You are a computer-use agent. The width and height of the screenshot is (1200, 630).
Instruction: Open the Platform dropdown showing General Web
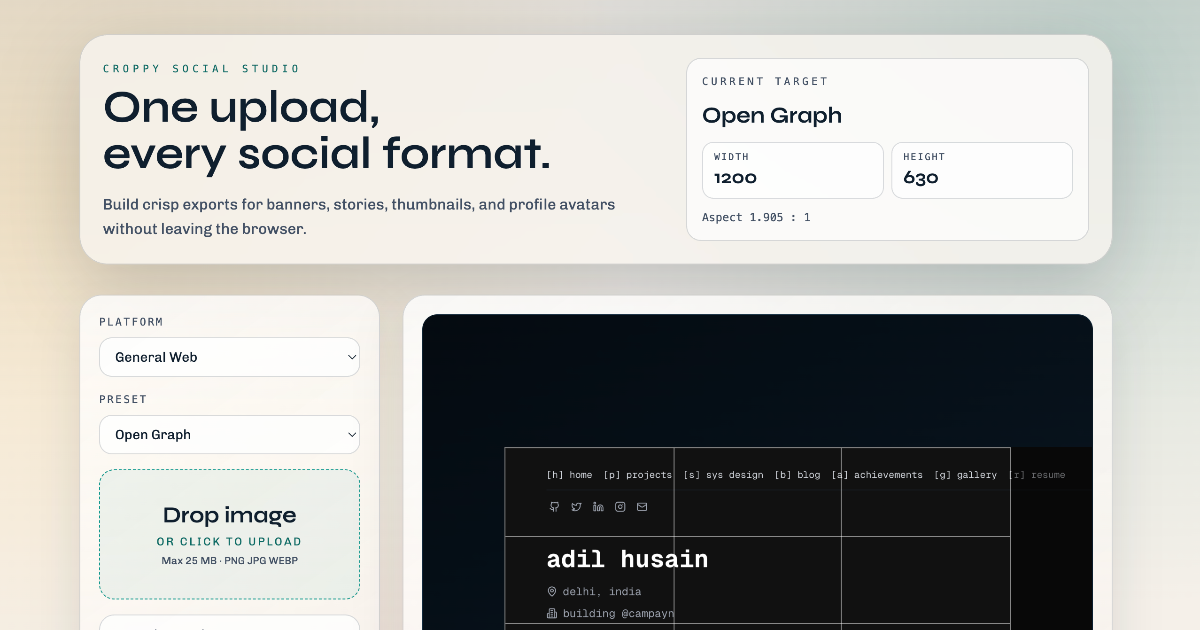(x=229, y=357)
